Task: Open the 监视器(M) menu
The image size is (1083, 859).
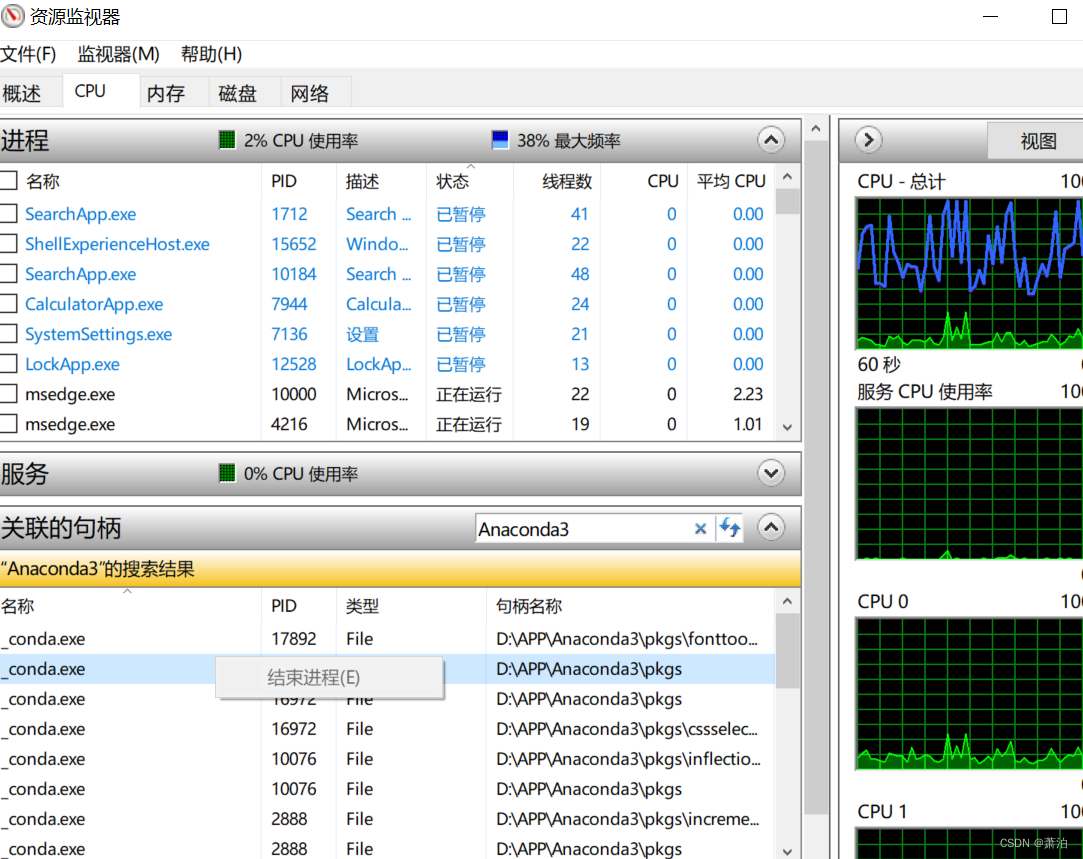Action: coord(118,54)
